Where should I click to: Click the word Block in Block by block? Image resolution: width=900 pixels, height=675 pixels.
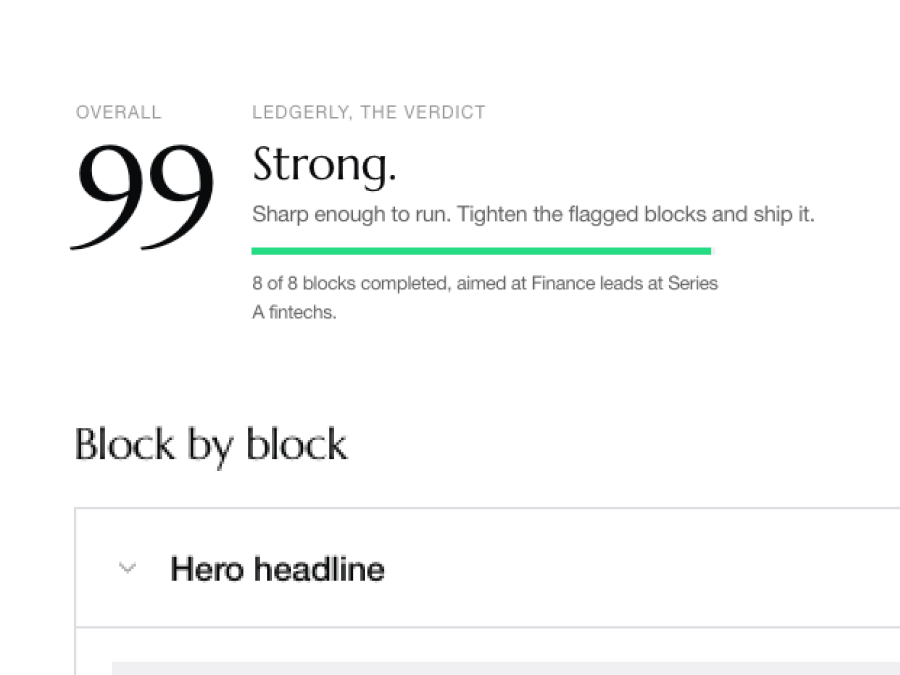[124, 444]
